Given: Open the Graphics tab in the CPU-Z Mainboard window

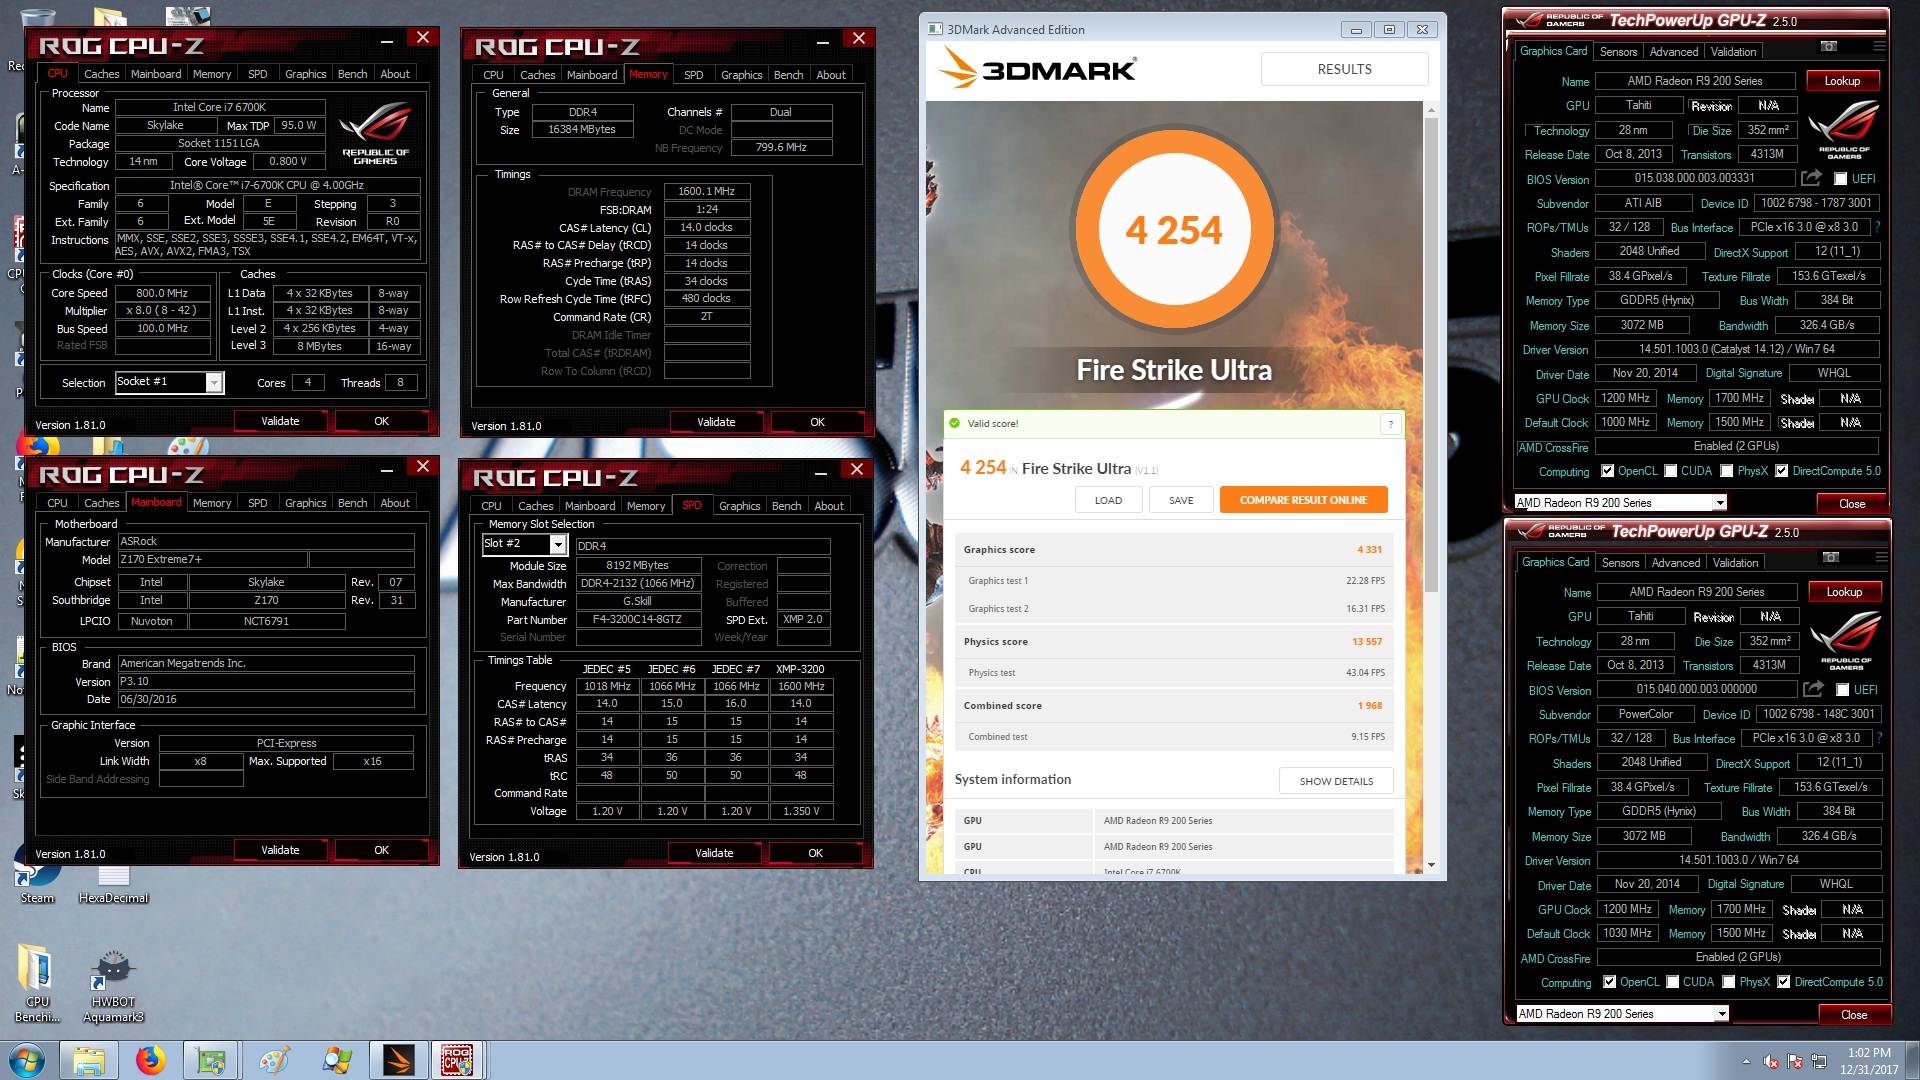Looking at the screenshot, I should [305, 503].
